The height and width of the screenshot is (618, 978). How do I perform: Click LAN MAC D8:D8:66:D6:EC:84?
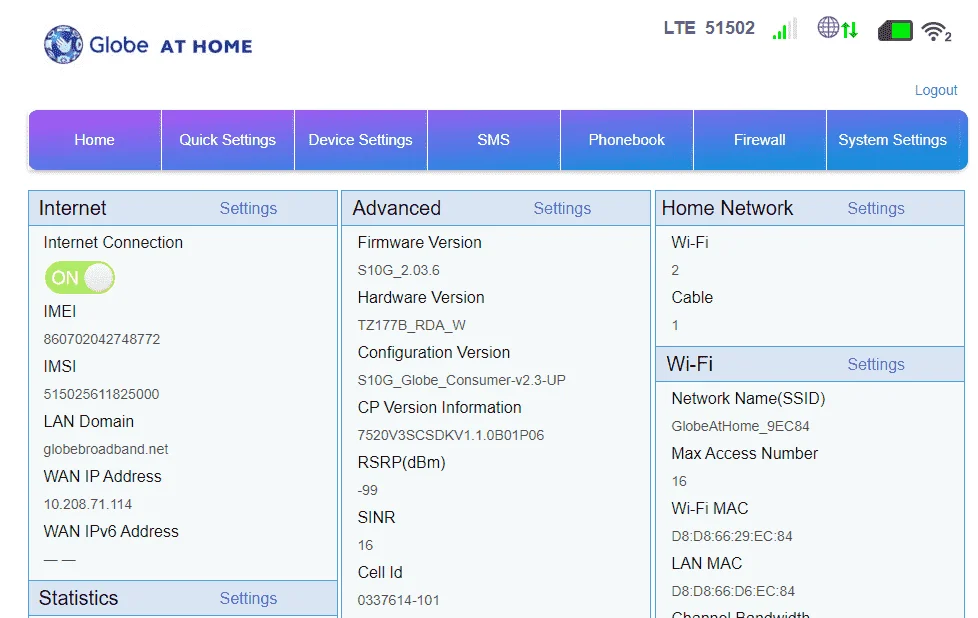click(733, 591)
